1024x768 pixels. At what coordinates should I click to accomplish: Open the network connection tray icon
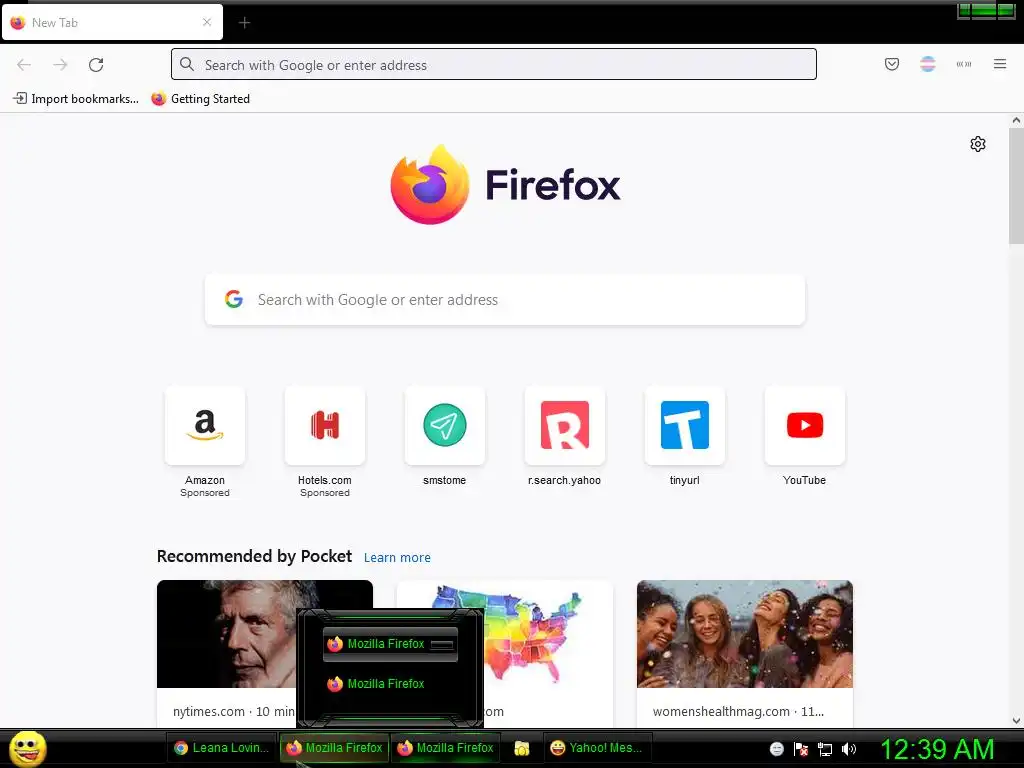(825, 749)
